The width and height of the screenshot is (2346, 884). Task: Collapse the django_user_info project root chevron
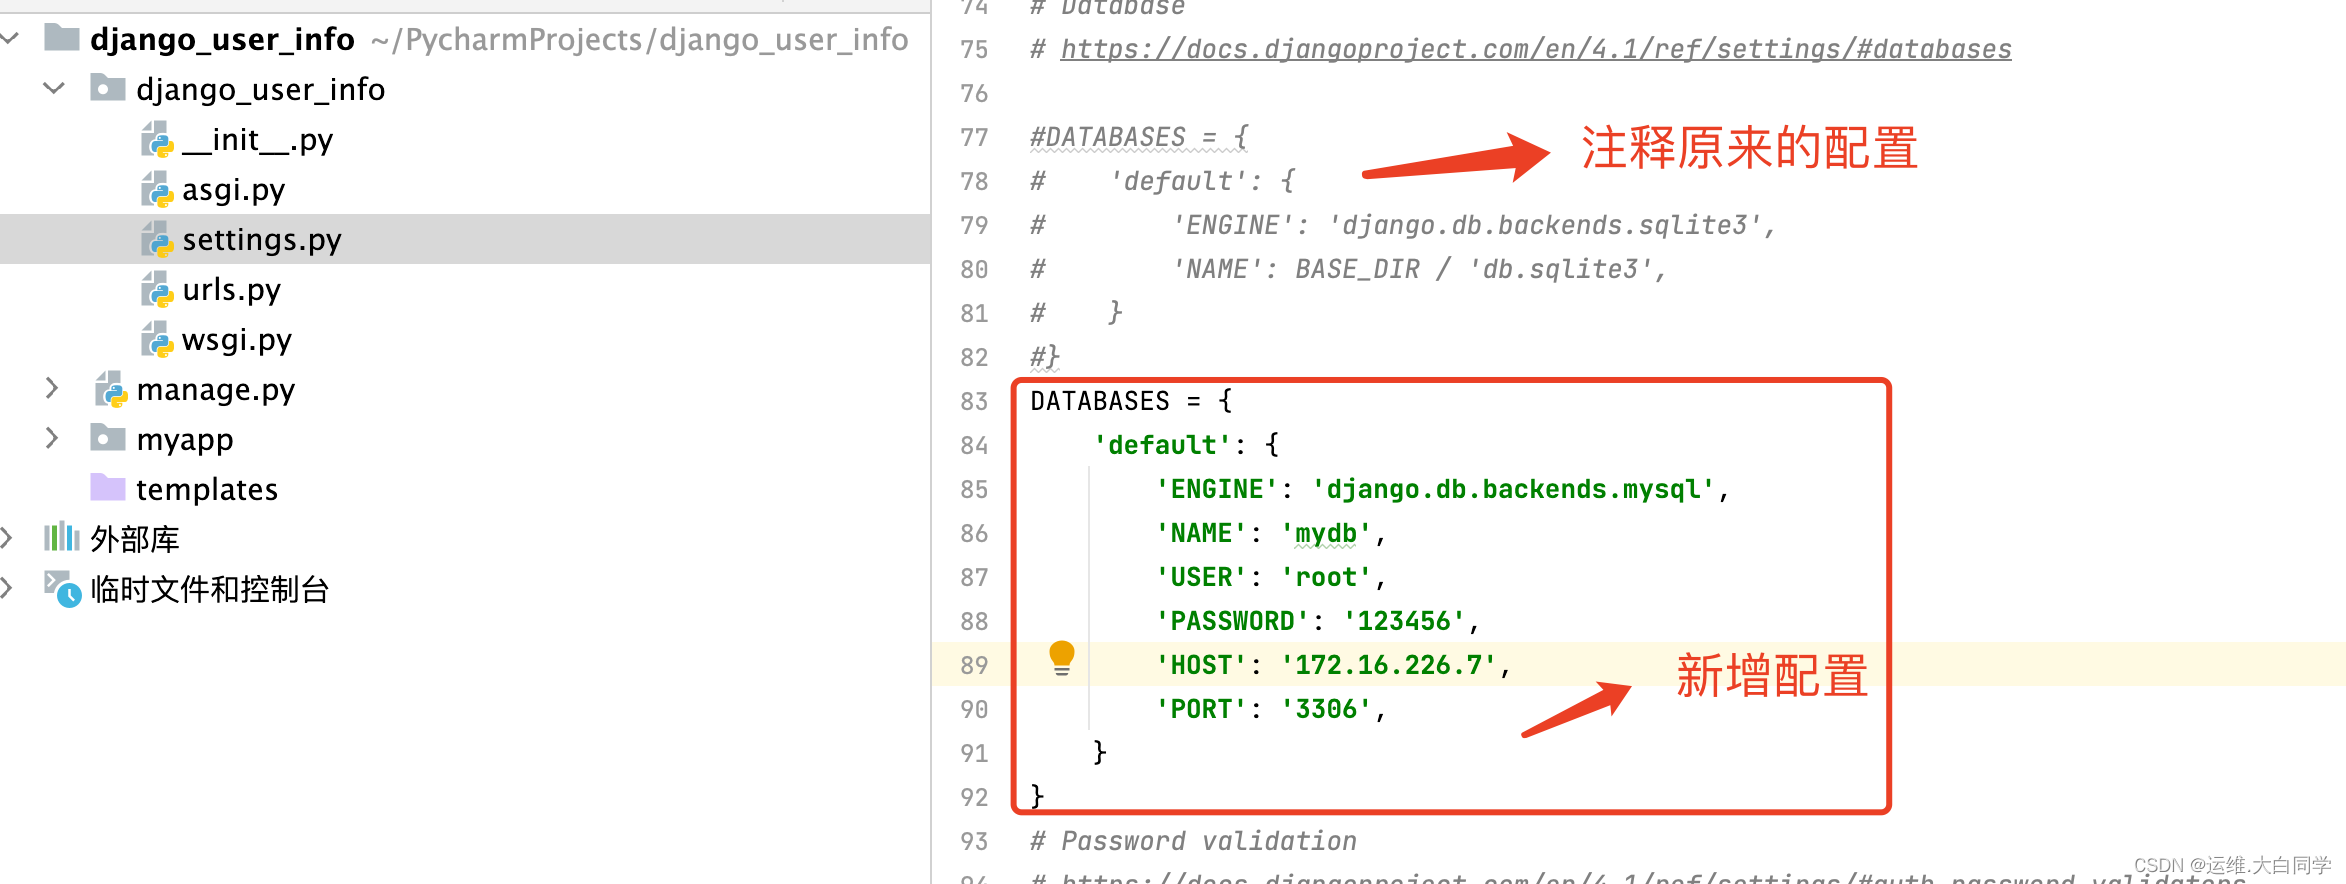pos(10,39)
